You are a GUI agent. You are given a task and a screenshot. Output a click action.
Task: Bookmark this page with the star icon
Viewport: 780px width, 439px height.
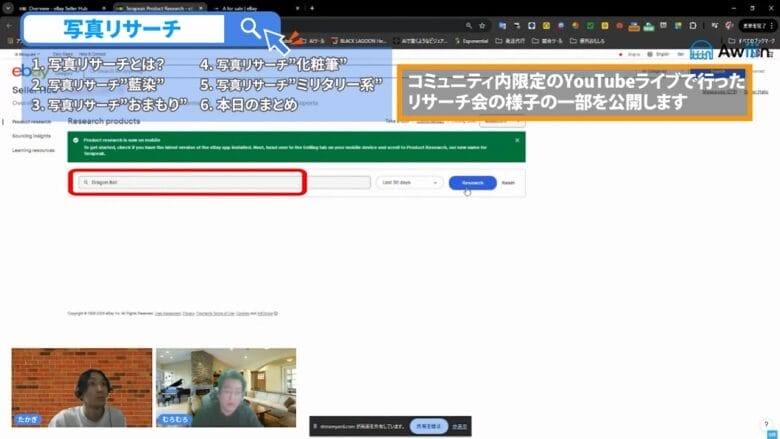482,25
